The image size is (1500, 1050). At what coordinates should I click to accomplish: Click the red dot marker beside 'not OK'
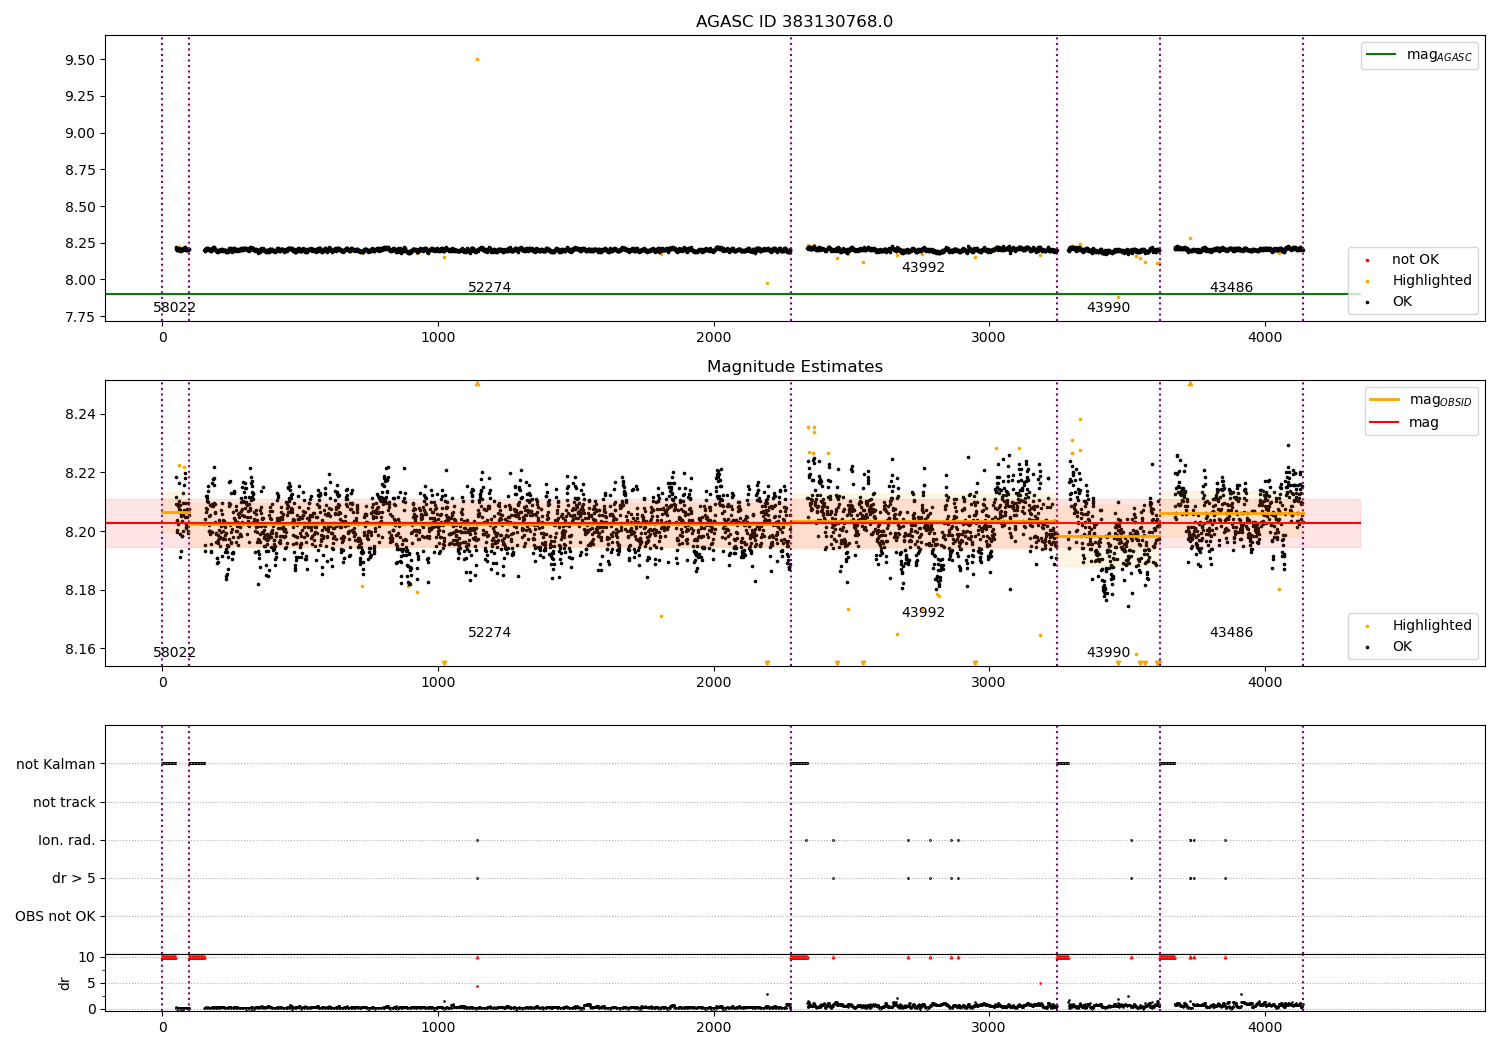(1368, 260)
